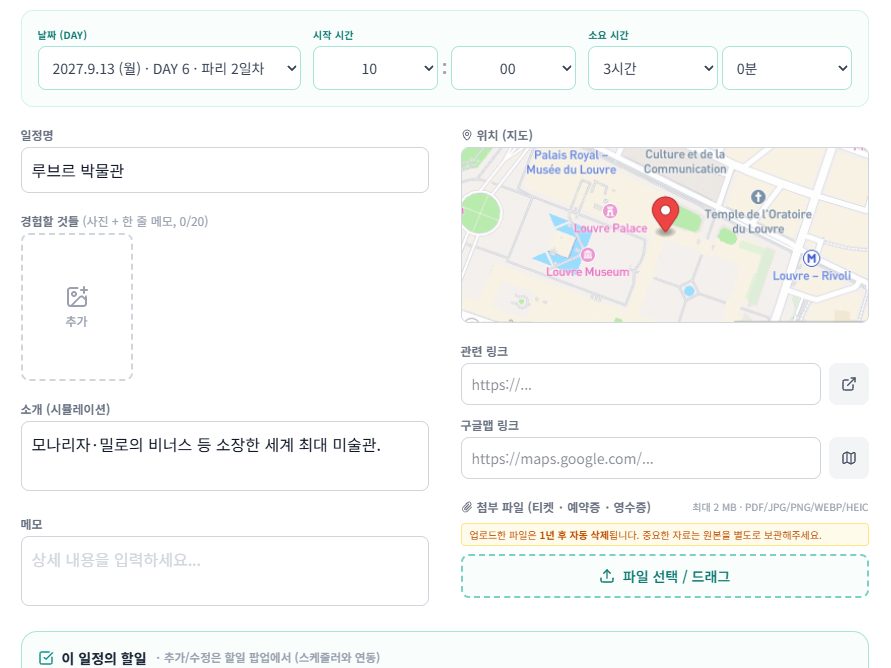Click the Louvre Palace marker icon on map
The width and height of the screenshot is (891, 668).
[610, 211]
